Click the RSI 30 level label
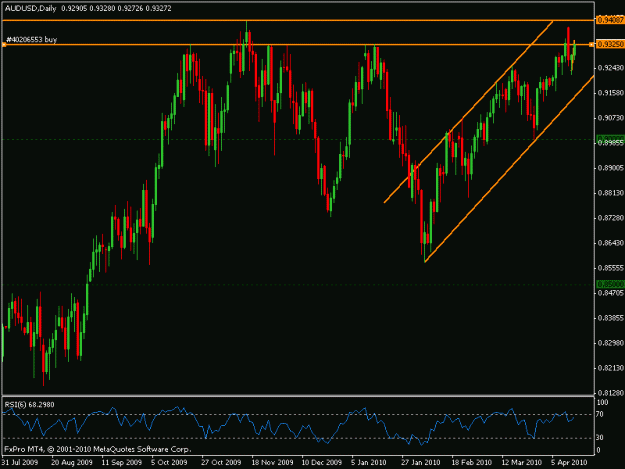 [600, 438]
